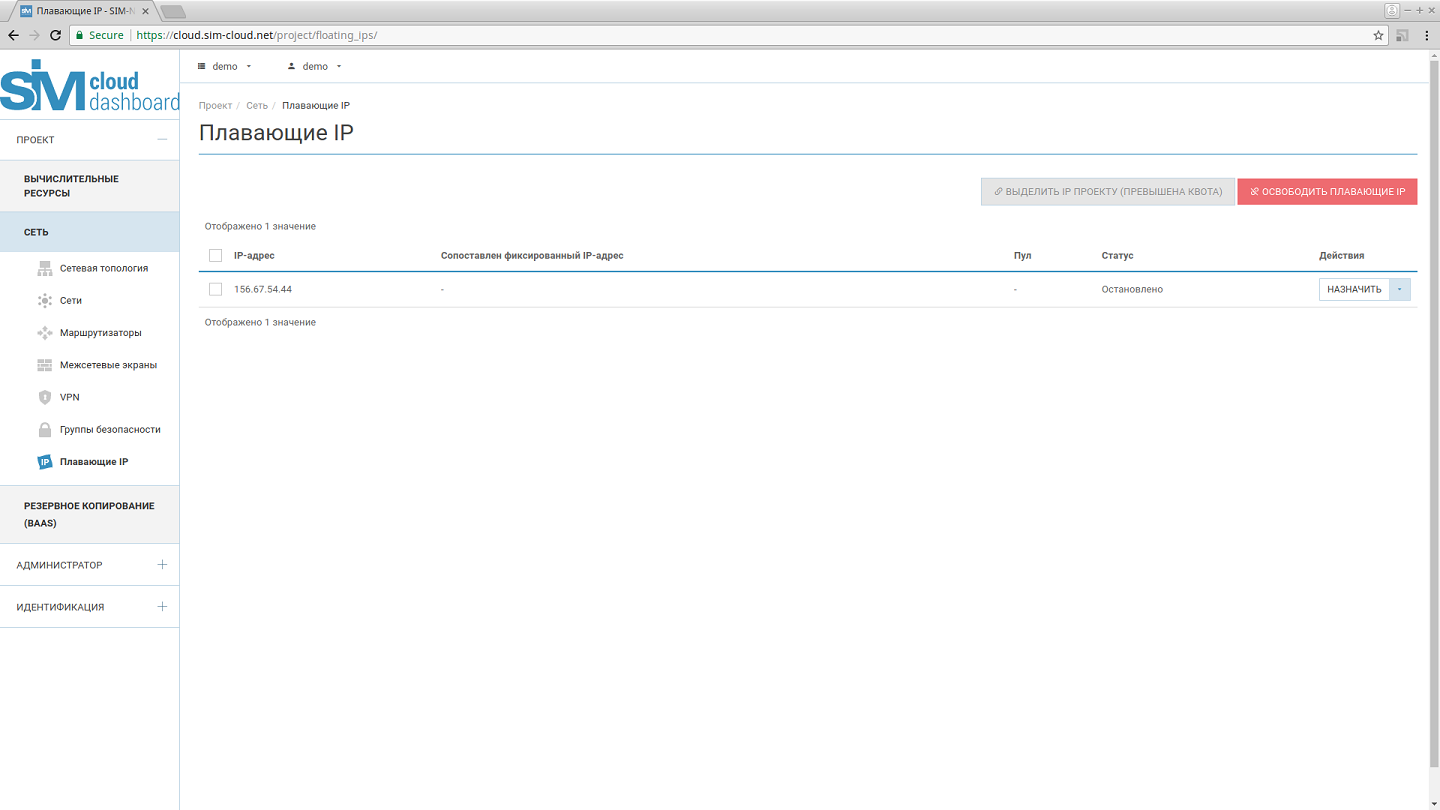Click the Security groups padlock icon
The width and height of the screenshot is (1440, 810).
click(x=44, y=430)
